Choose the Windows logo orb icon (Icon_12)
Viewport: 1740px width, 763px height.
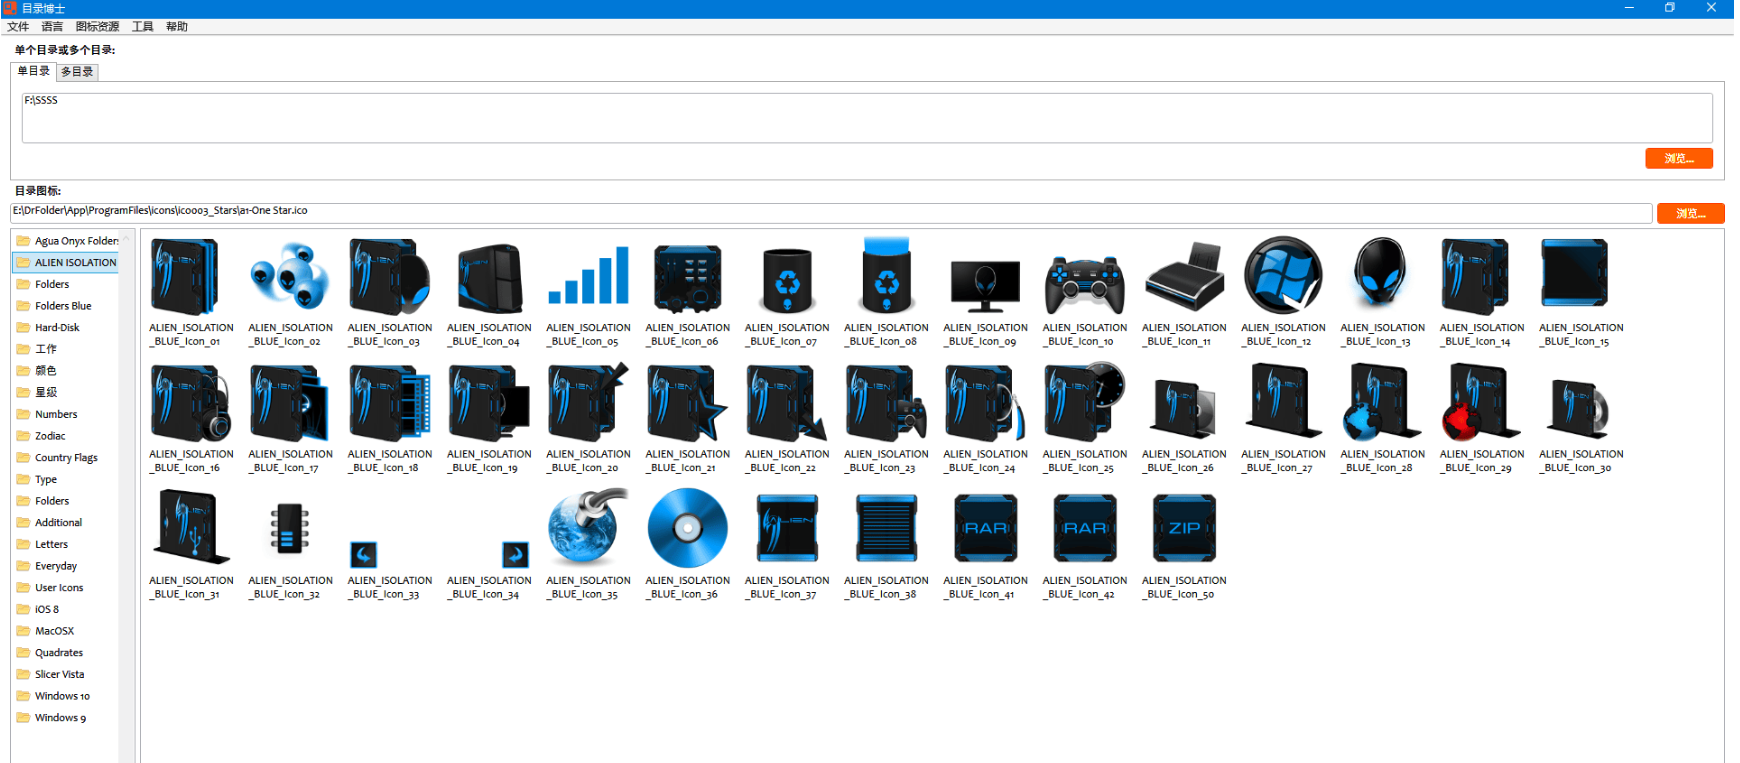click(1283, 275)
